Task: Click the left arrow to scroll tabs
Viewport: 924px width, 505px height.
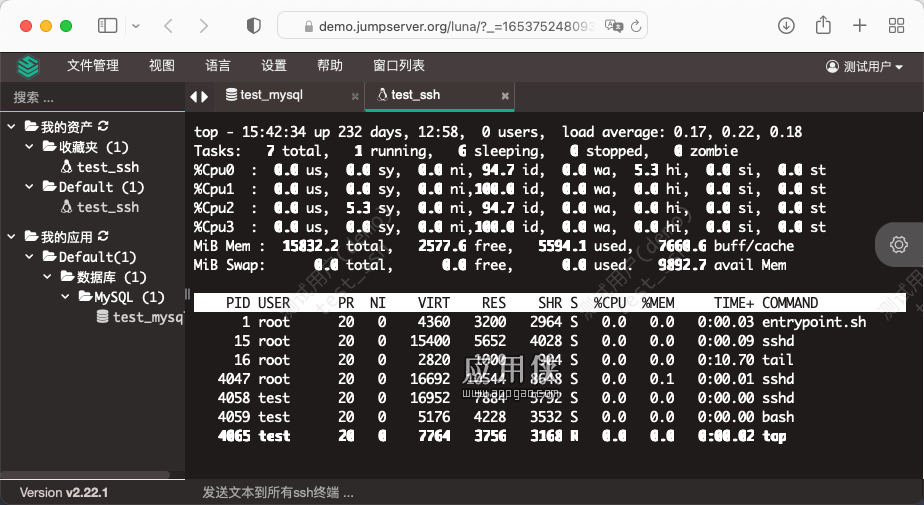Action: pyautogui.click(x=193, y=97)
